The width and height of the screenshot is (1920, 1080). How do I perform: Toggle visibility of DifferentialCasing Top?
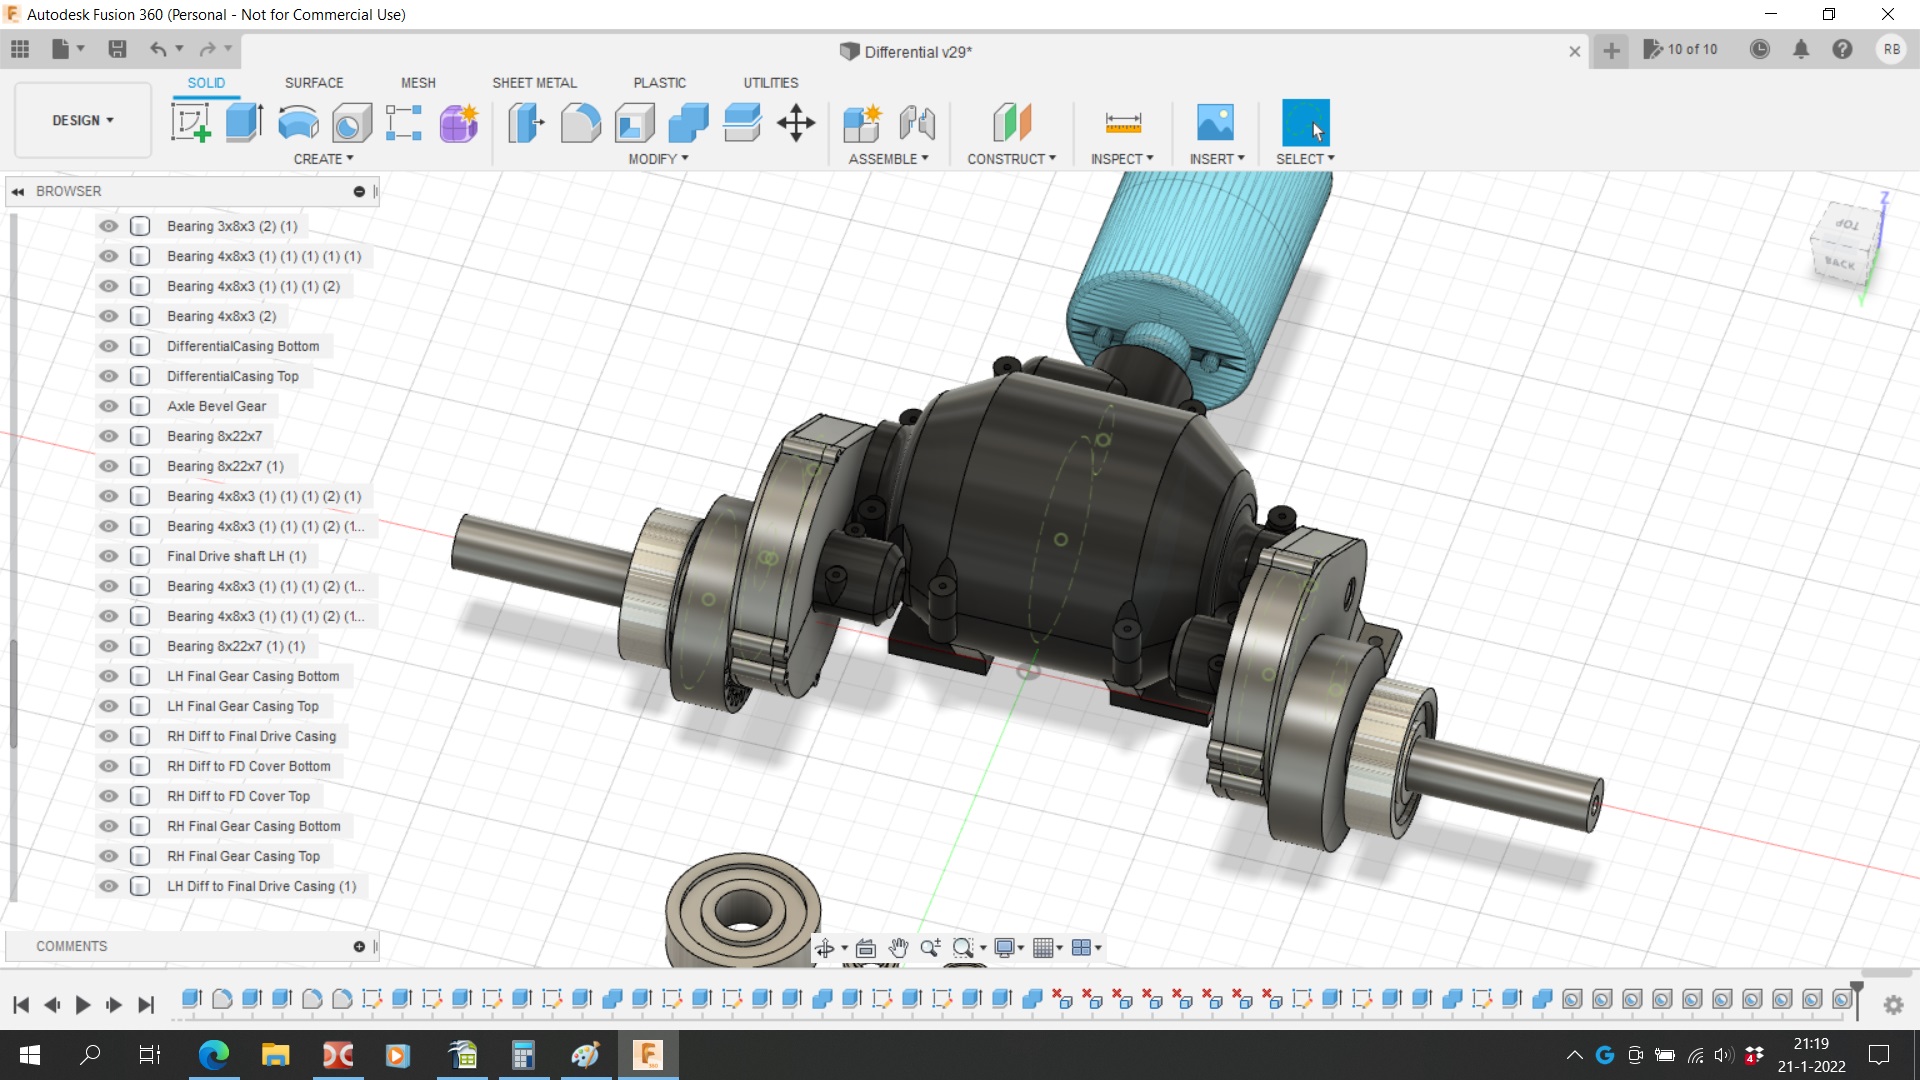(109, 376)
